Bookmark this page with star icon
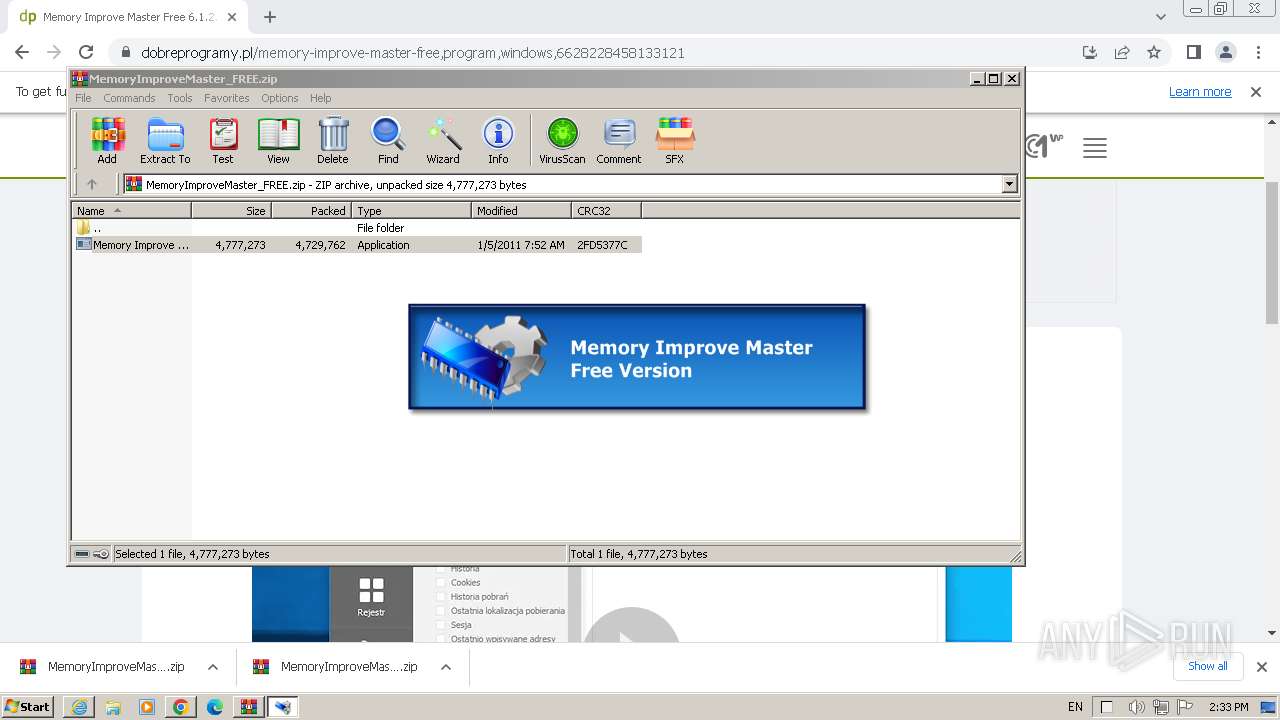 coord(1154,53)
